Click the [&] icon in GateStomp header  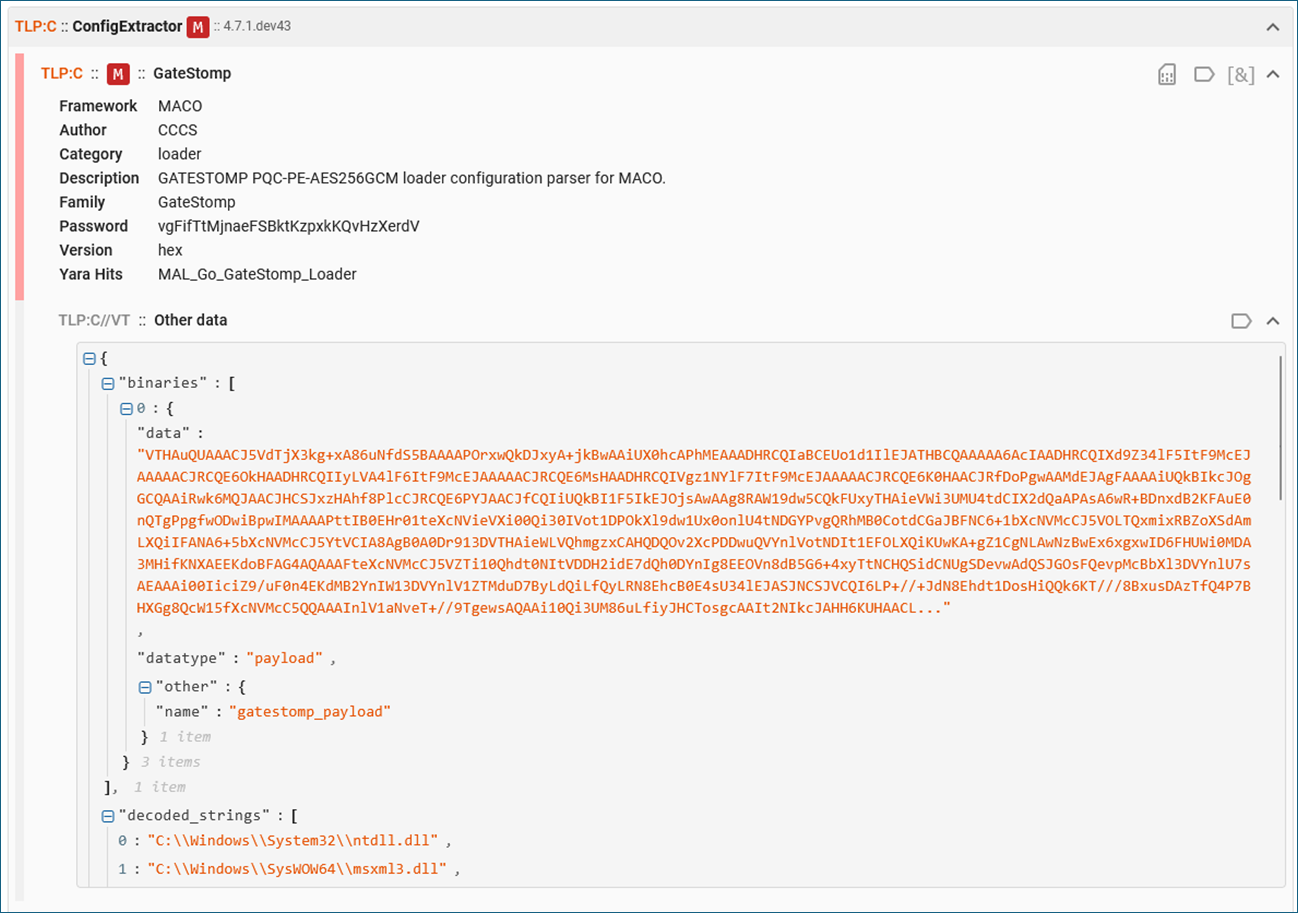click(x=1241, y=74)
